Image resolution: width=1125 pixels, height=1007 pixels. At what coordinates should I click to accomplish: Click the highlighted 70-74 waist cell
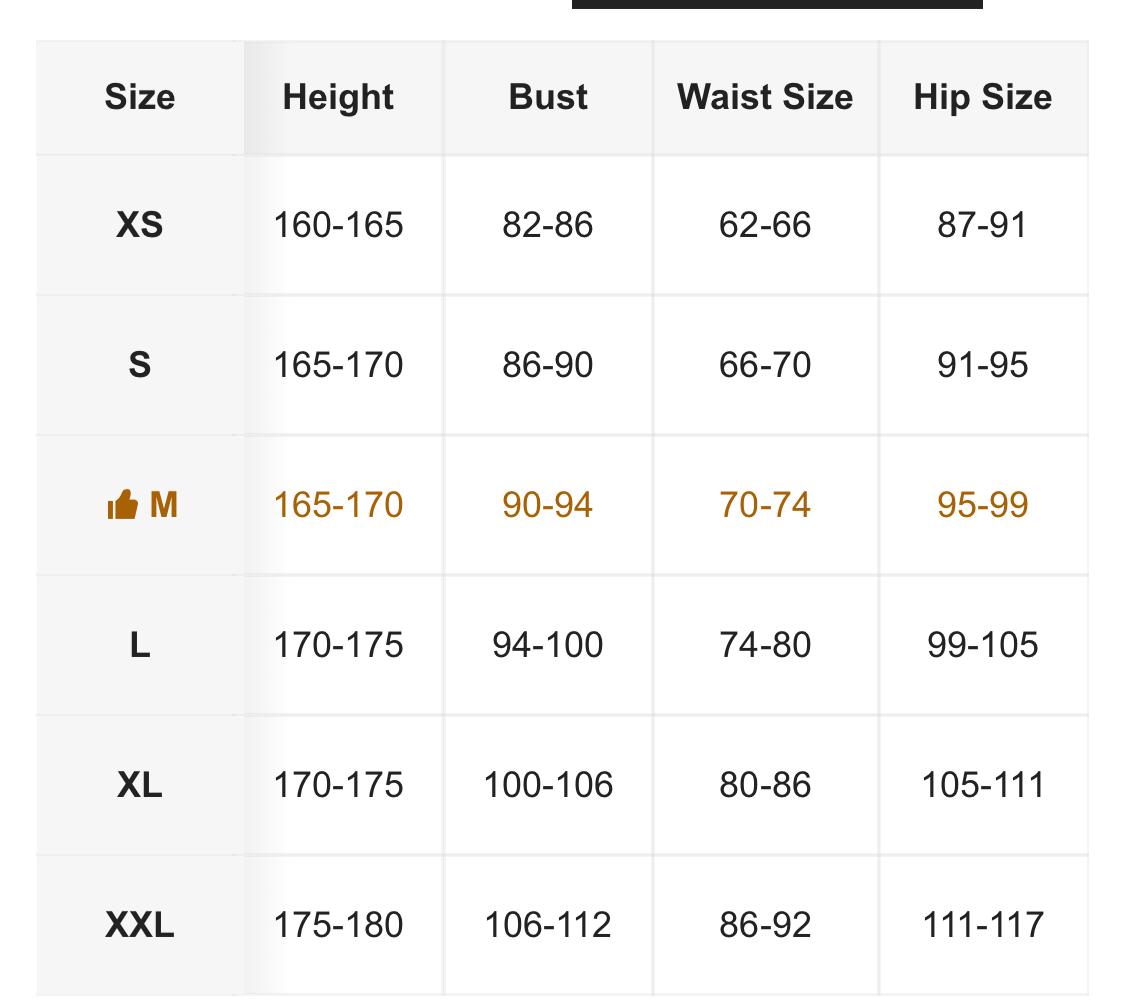click(x=765, y=505)
